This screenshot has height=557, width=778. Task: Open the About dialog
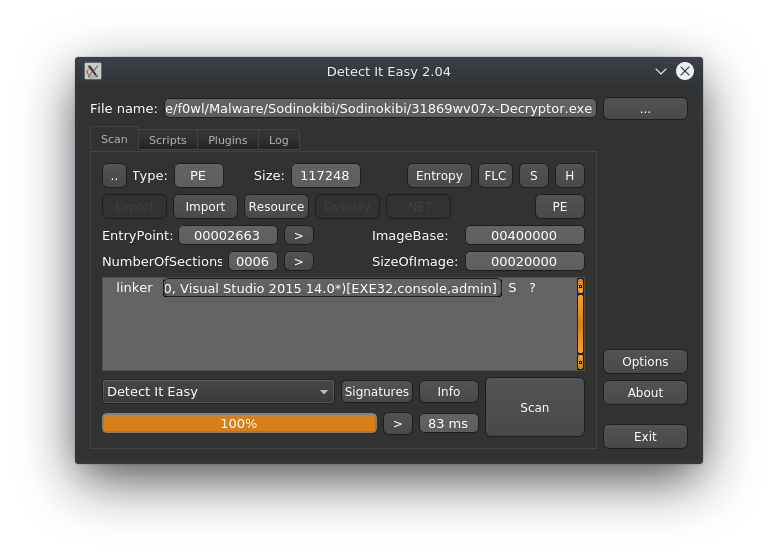click(x=645, y=393)
